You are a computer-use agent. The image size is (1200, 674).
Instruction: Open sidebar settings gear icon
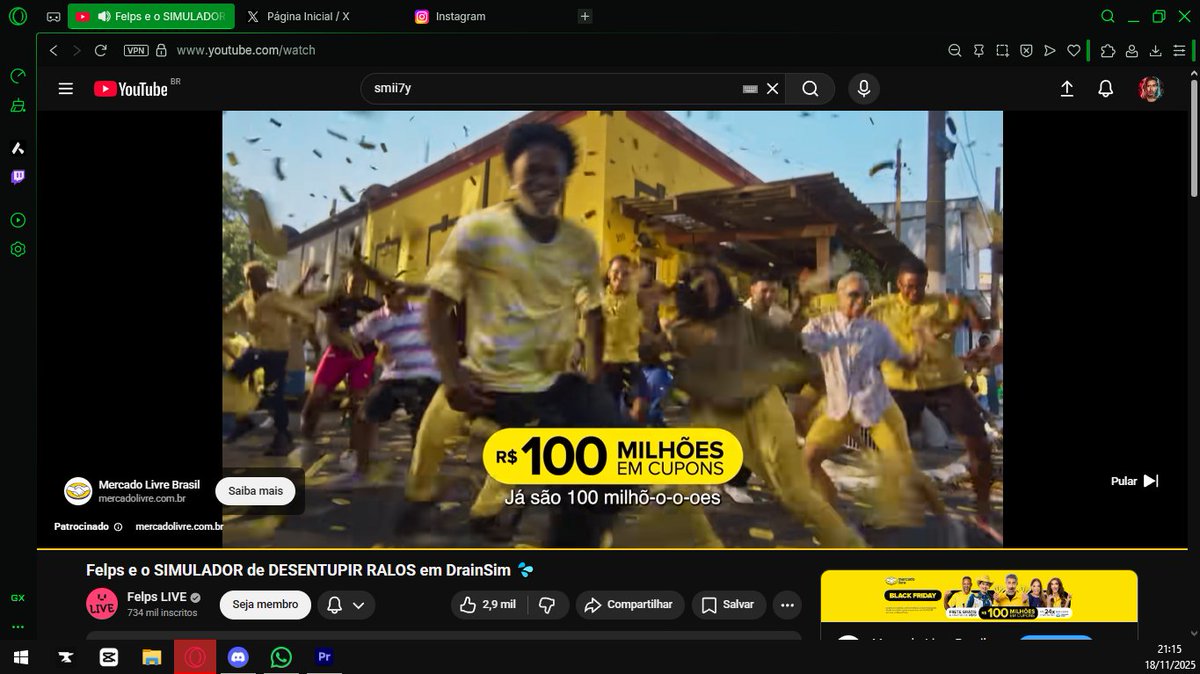(17, 249)
